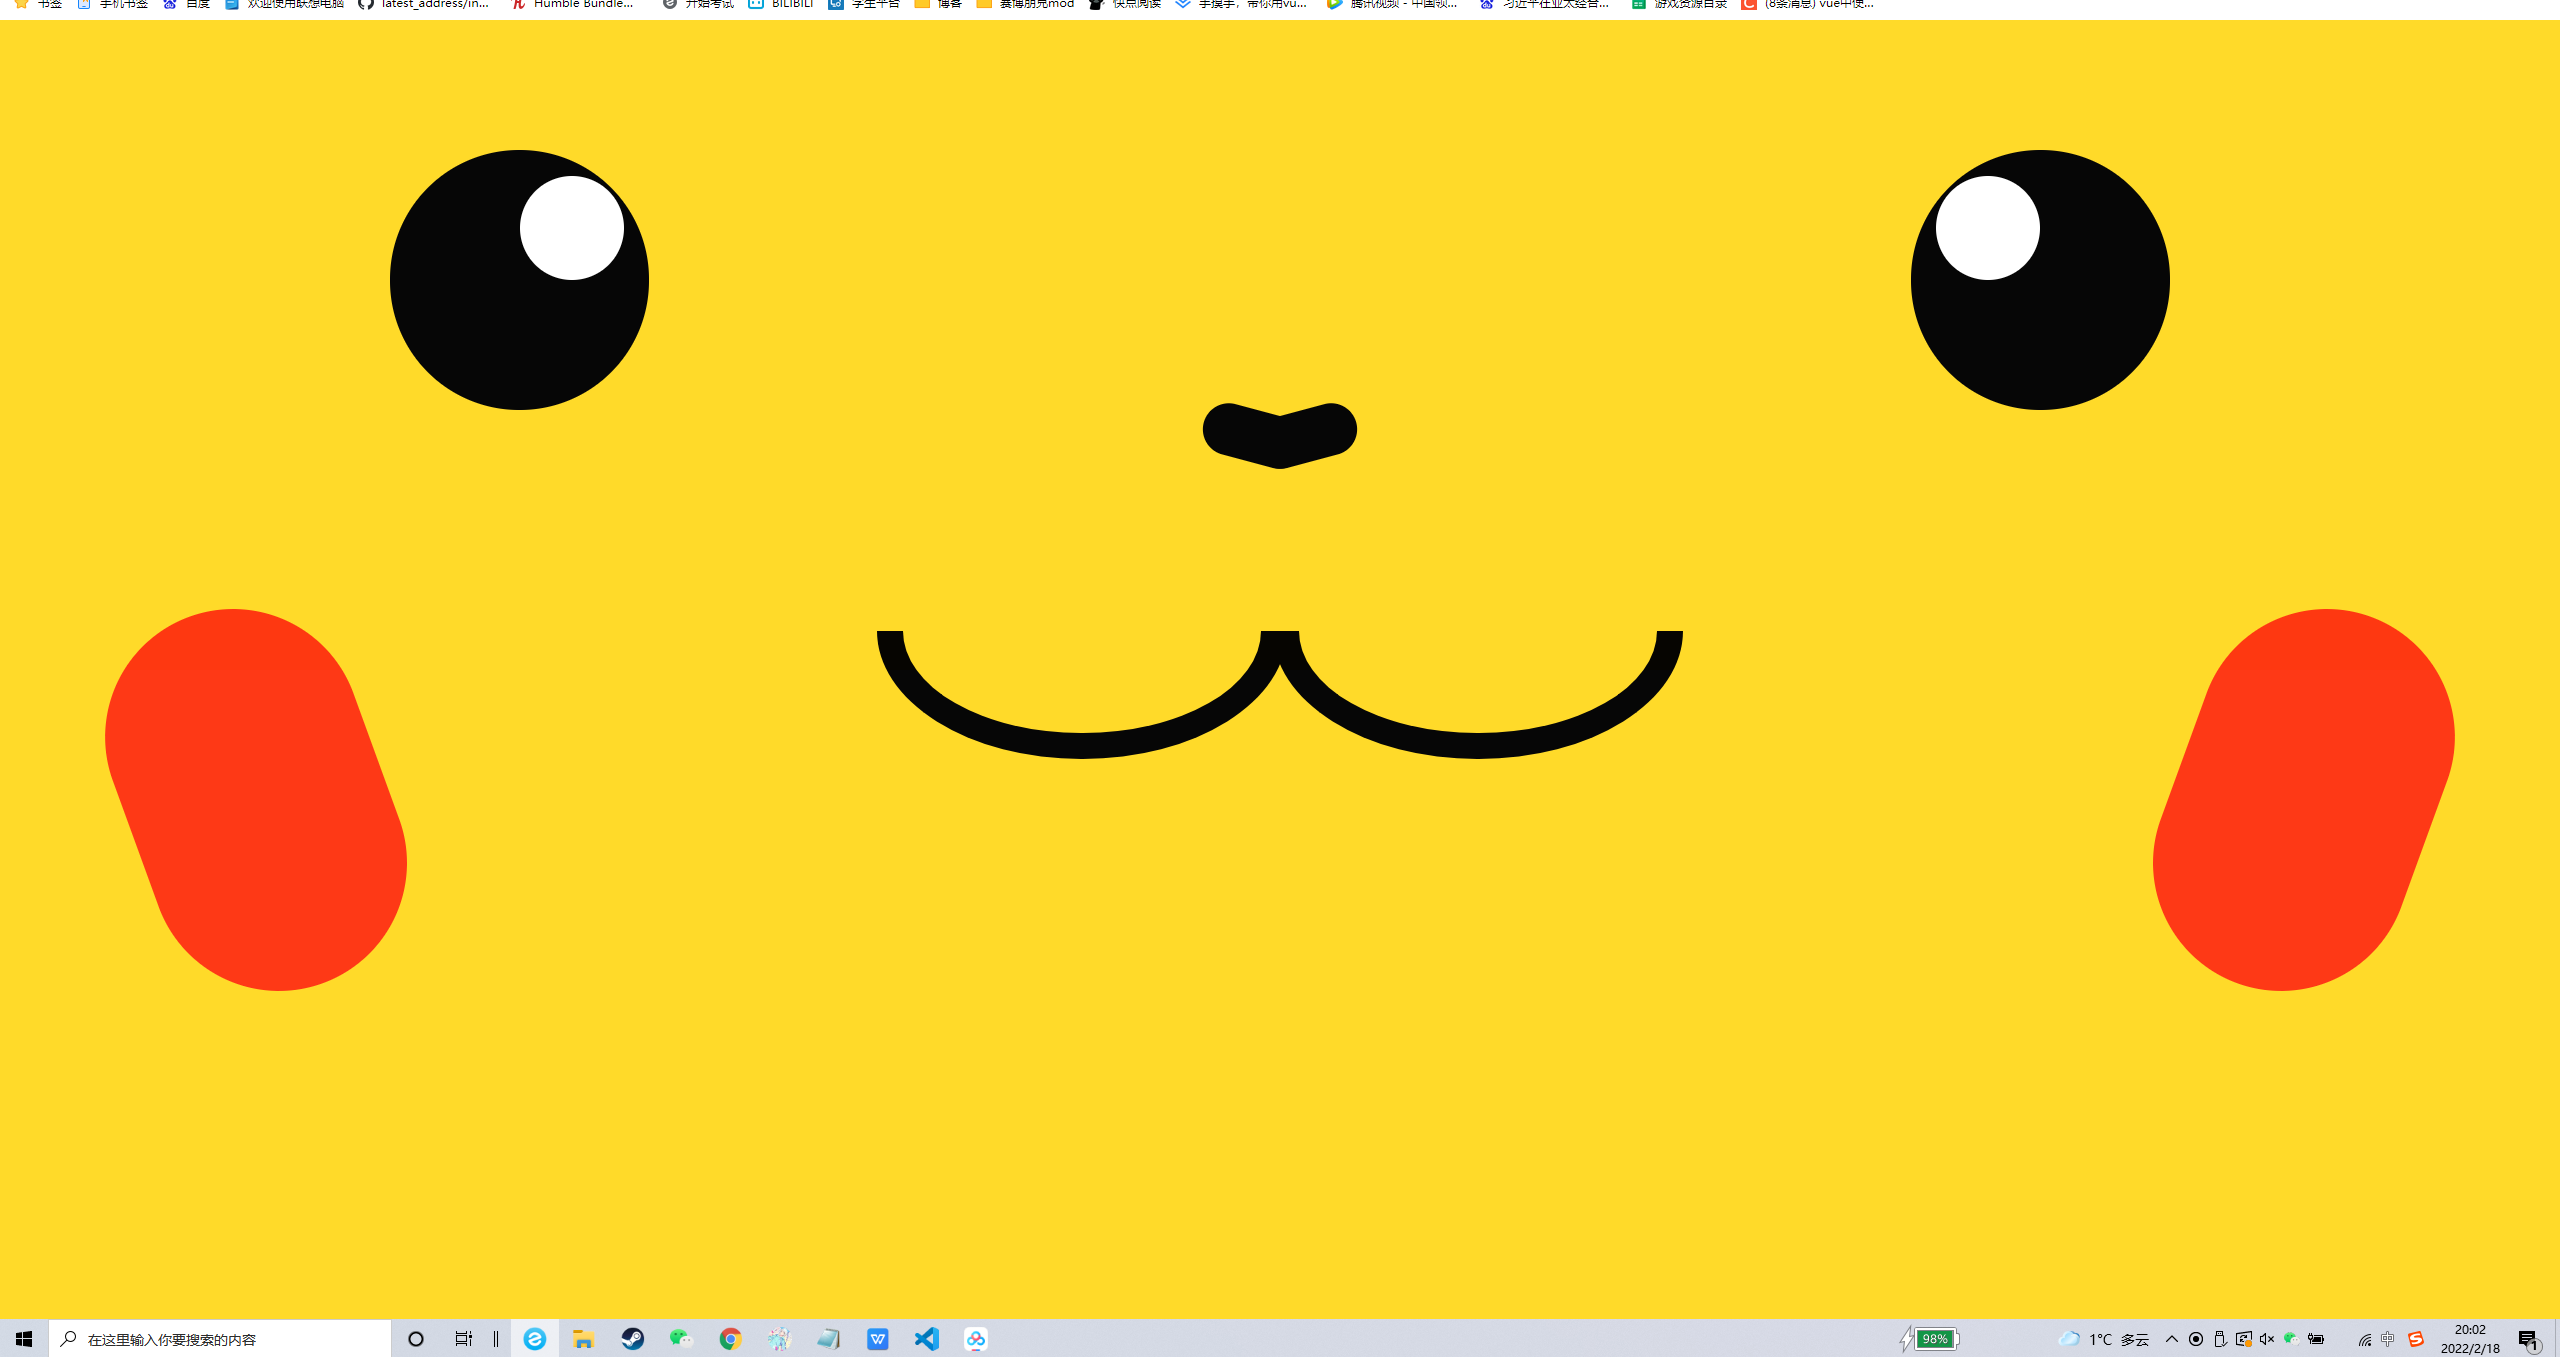Open the notification center icon
This screenshot has width=2560, height=1357.
[2528, 1339]
